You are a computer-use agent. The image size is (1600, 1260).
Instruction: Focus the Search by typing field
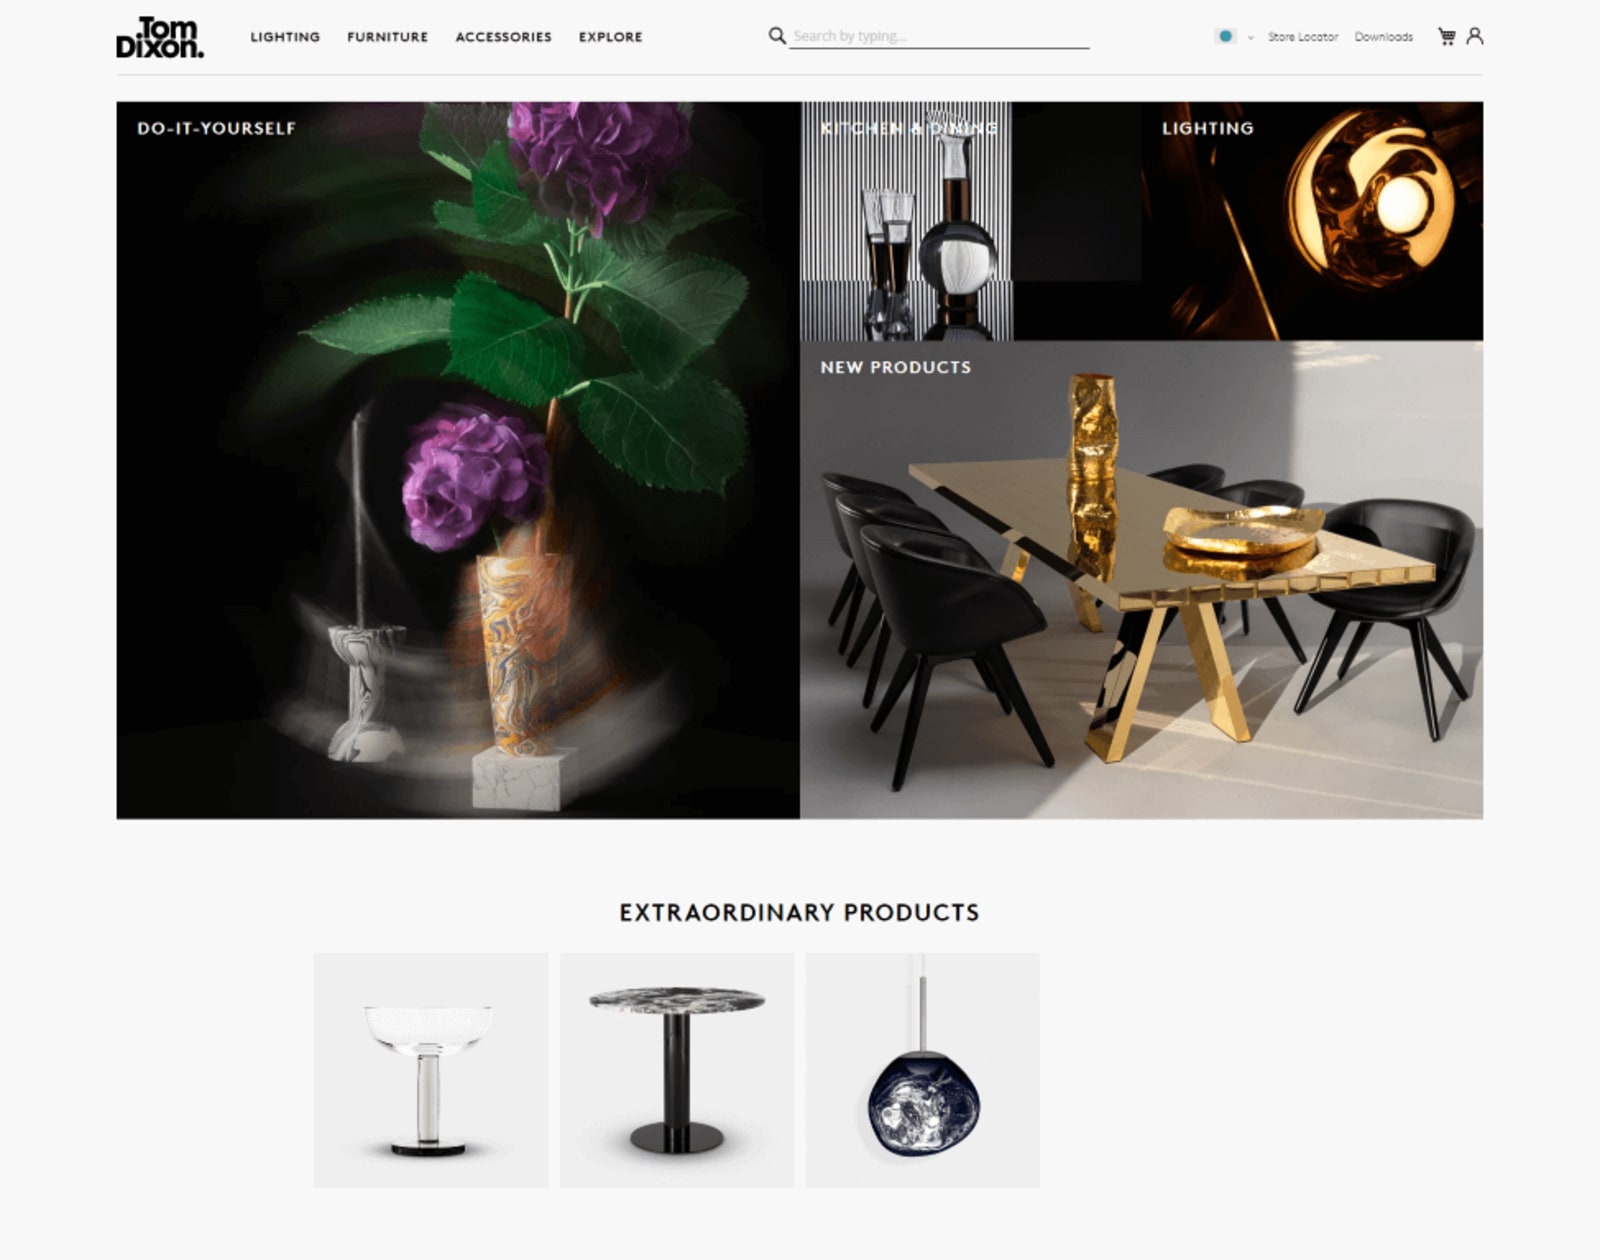click(x=939, y=36)
